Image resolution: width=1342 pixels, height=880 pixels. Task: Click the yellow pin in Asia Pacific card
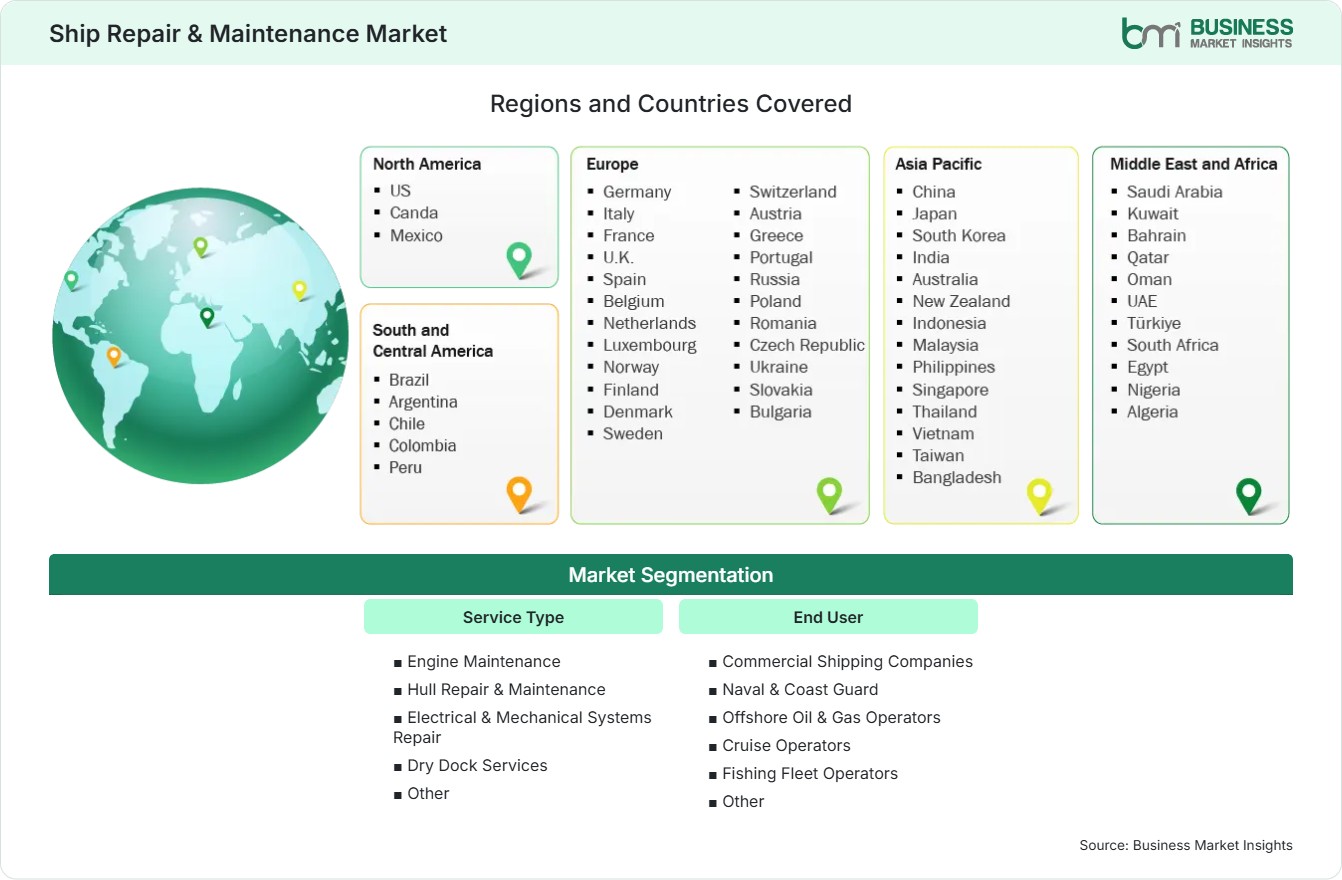1040,496
